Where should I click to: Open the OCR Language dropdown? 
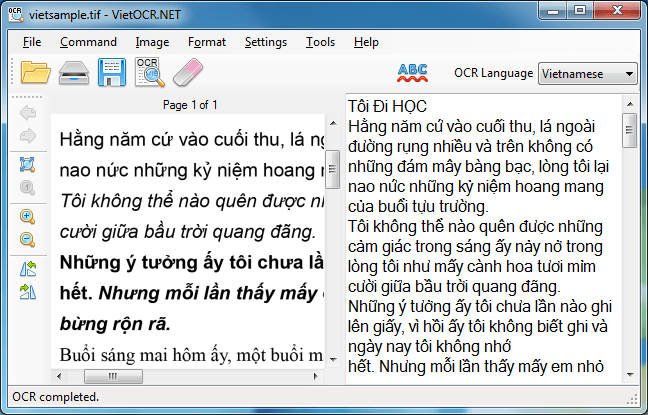[x=587, y=73]
